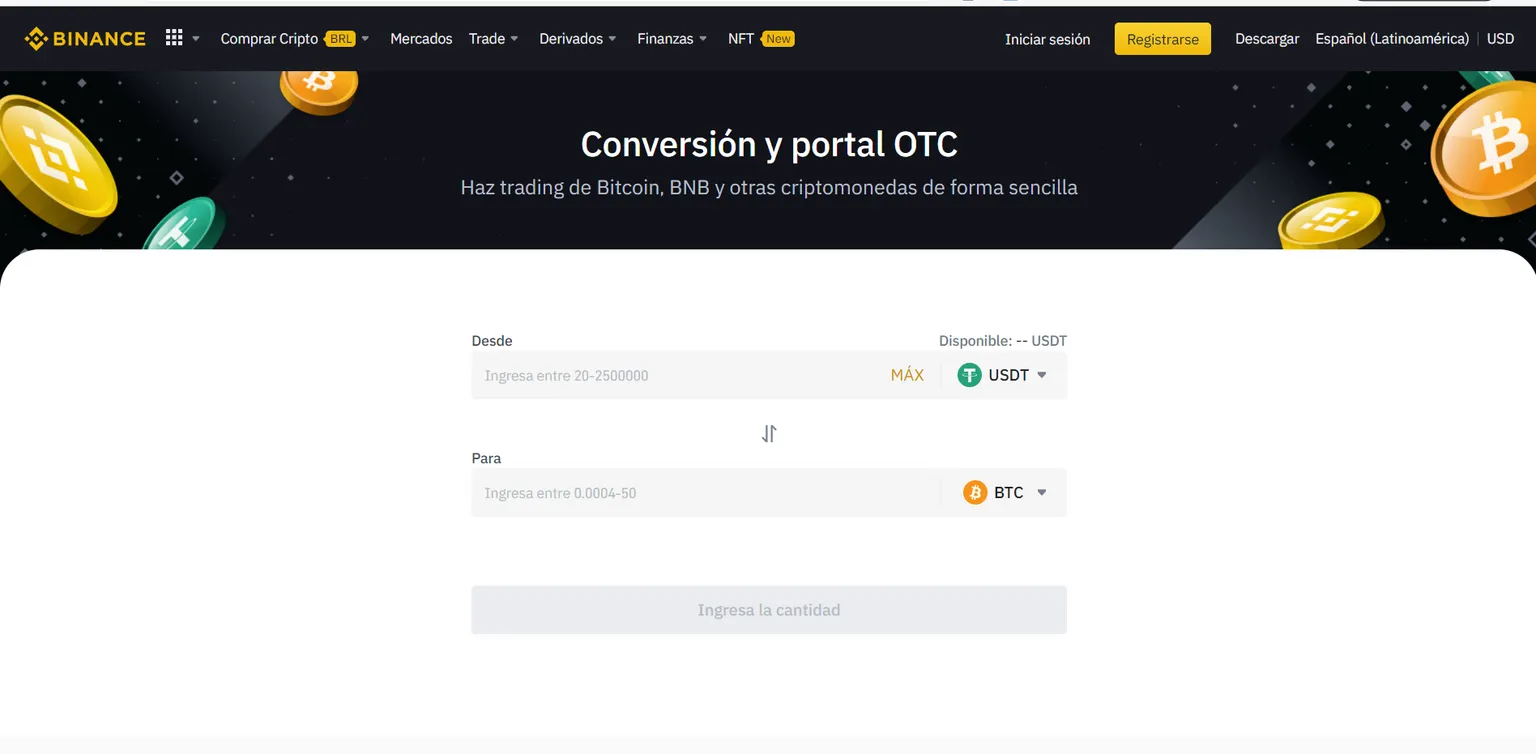
Task: Open the Descargar link
Action: coord(1267,39)
